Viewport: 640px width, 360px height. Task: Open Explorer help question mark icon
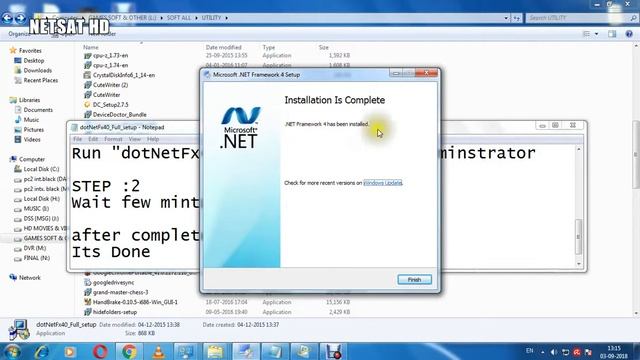pos(629,34)
